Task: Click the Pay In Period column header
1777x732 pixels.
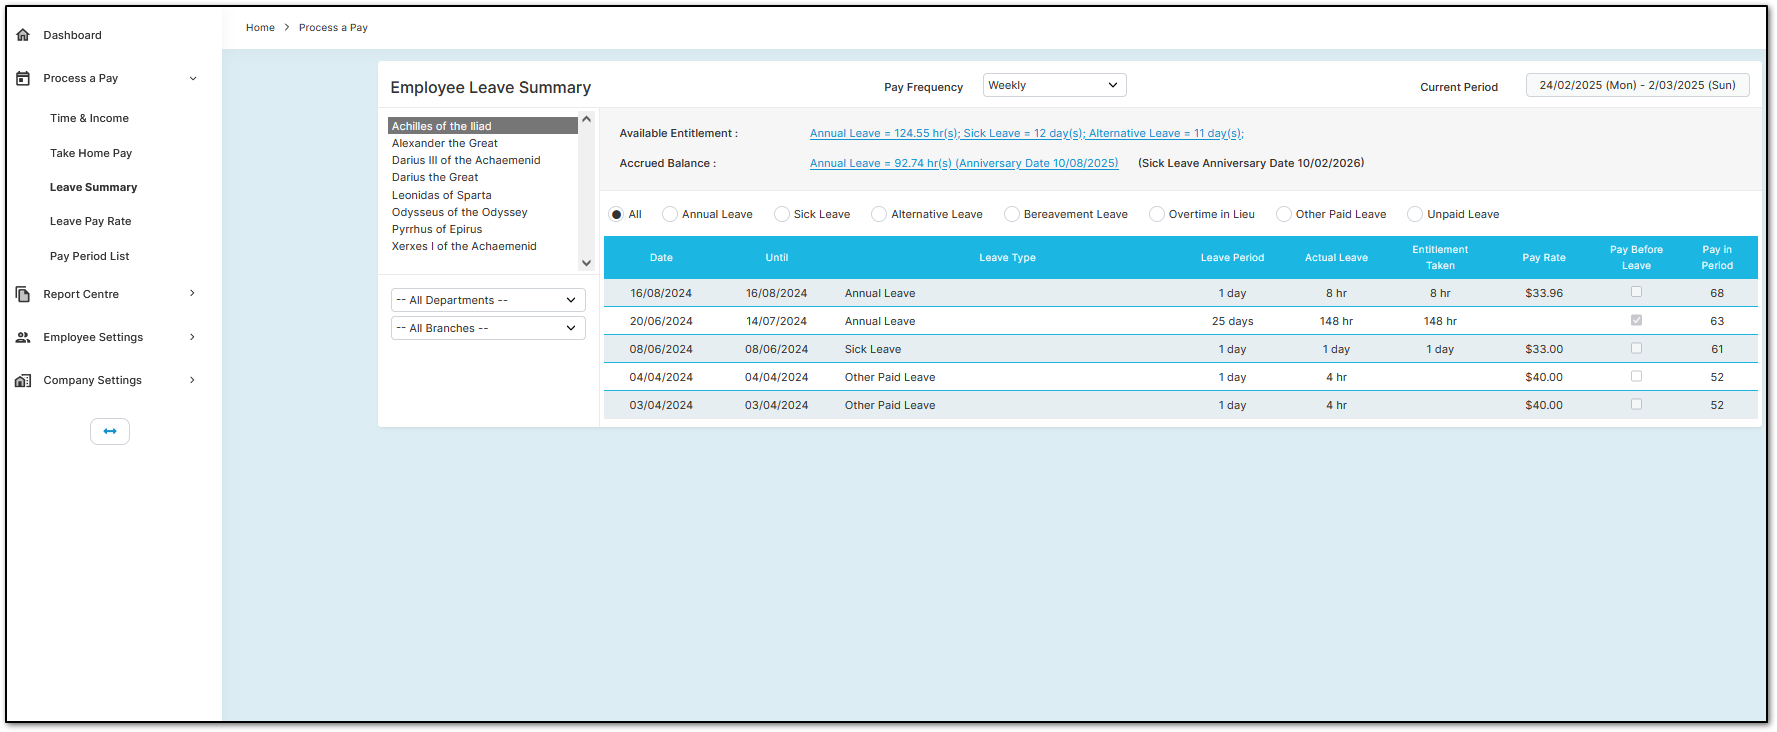Action: coord(1717,257)
